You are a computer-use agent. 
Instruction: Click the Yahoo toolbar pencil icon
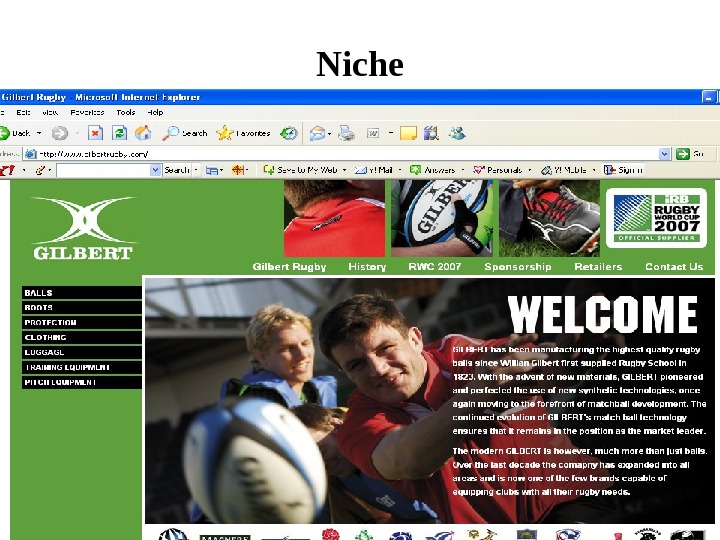click(x=40, y=170)
